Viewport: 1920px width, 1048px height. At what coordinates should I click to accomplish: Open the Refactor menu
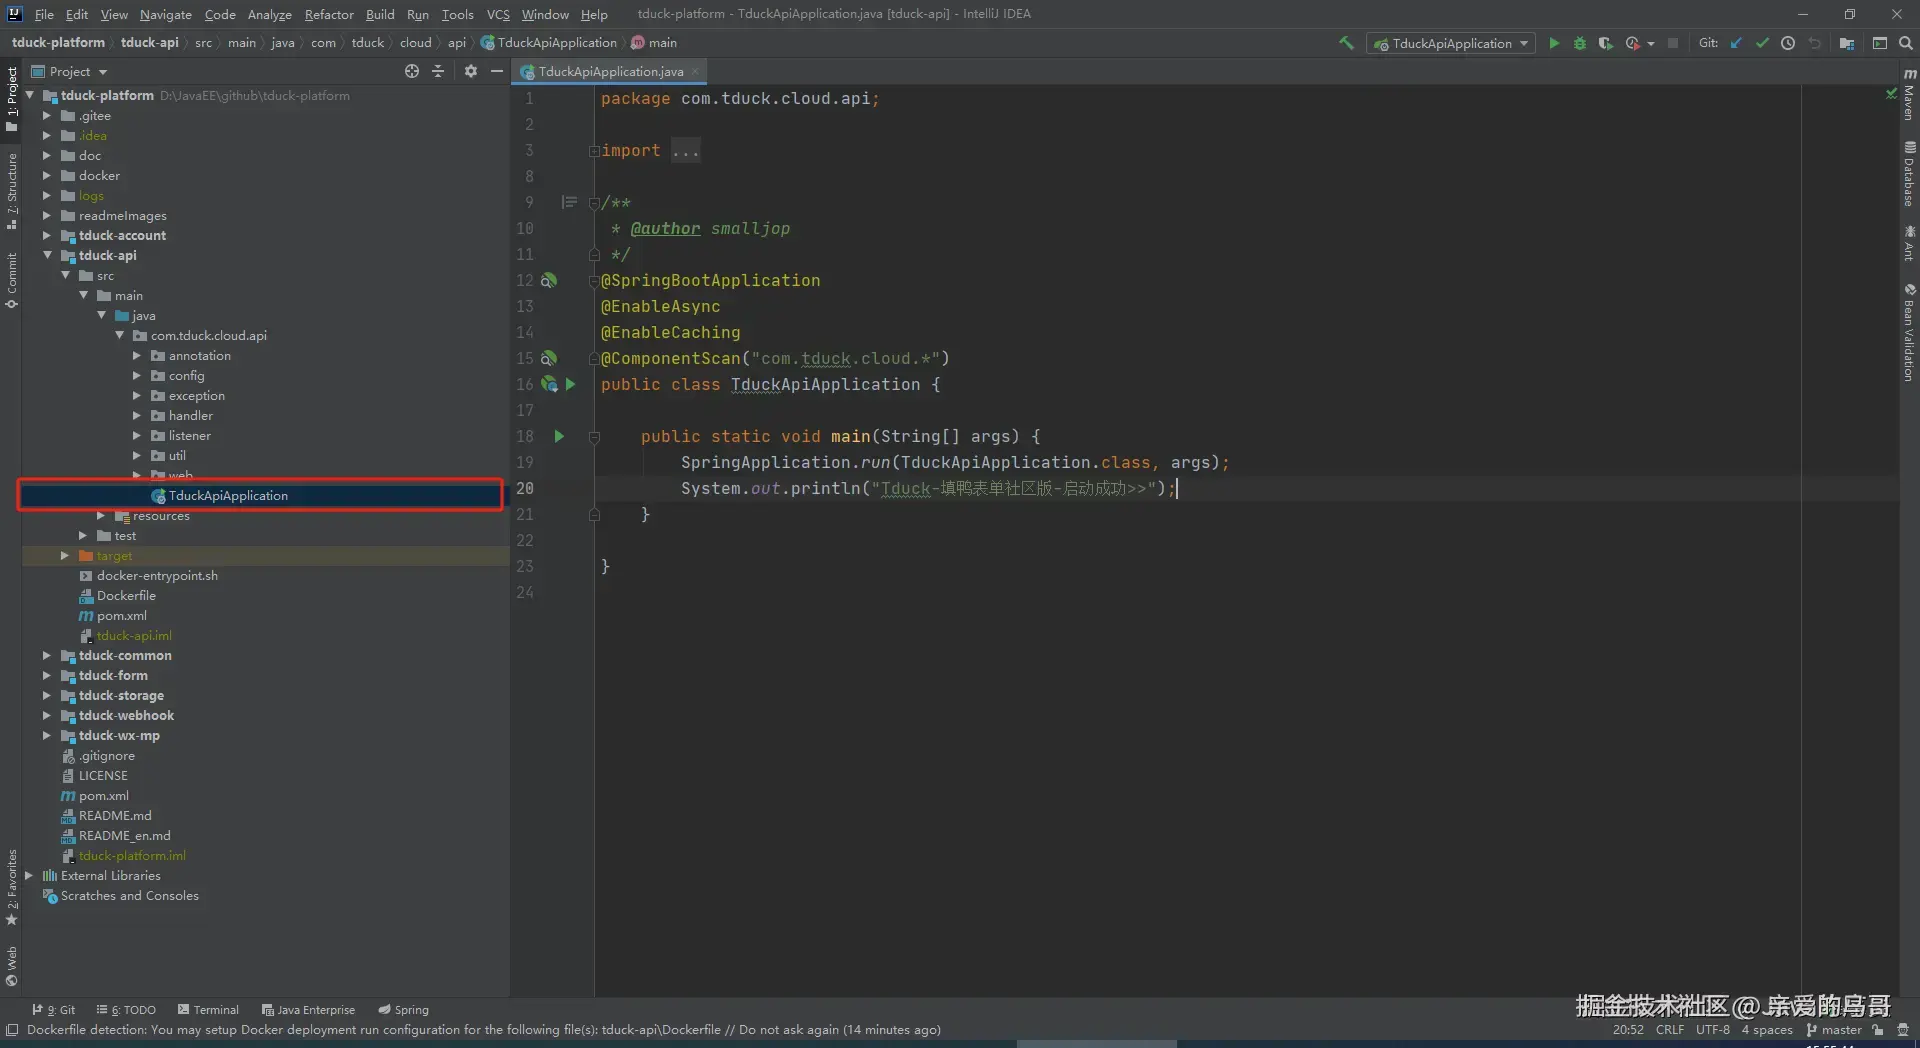[x=329, y=14]
